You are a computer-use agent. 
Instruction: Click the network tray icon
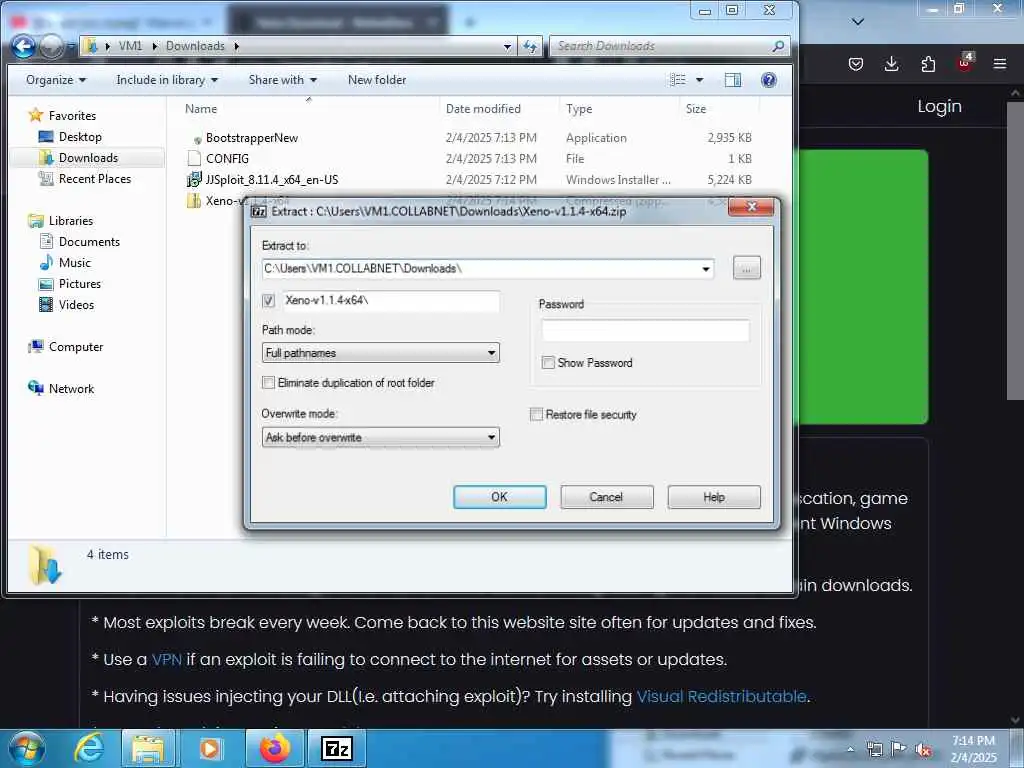874,749
